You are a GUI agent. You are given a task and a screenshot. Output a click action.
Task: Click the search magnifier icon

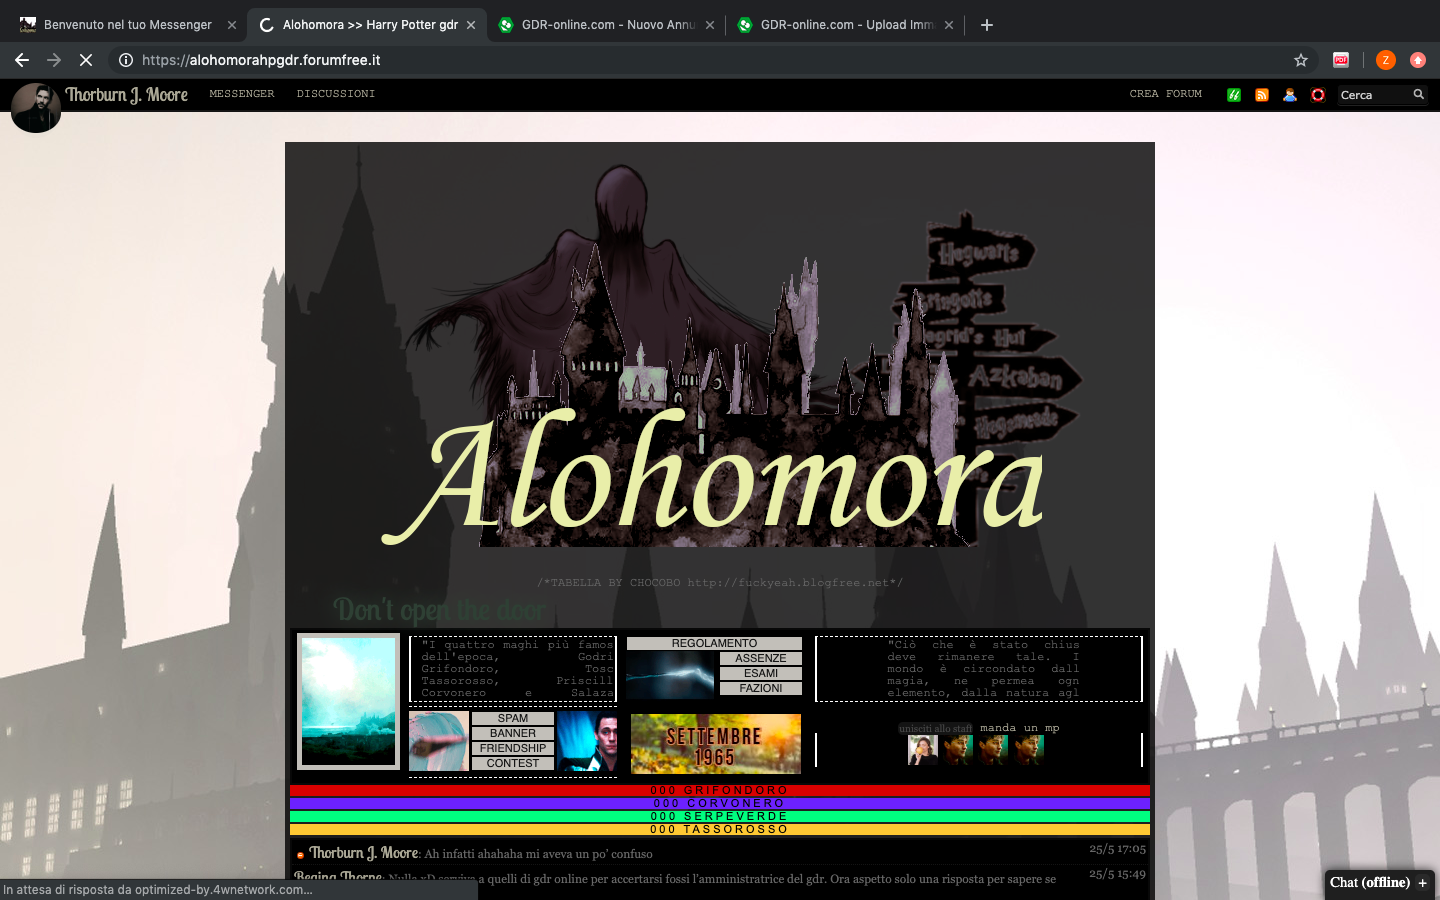click(x=1419, y=94)
